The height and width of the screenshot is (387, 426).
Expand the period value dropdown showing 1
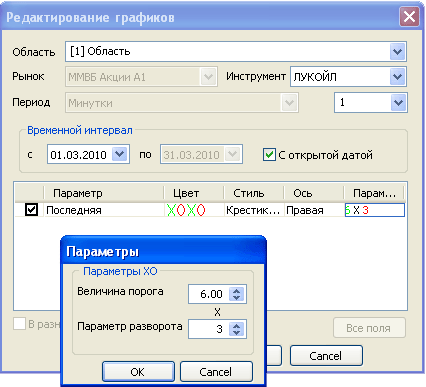click(x=398, y=102)
